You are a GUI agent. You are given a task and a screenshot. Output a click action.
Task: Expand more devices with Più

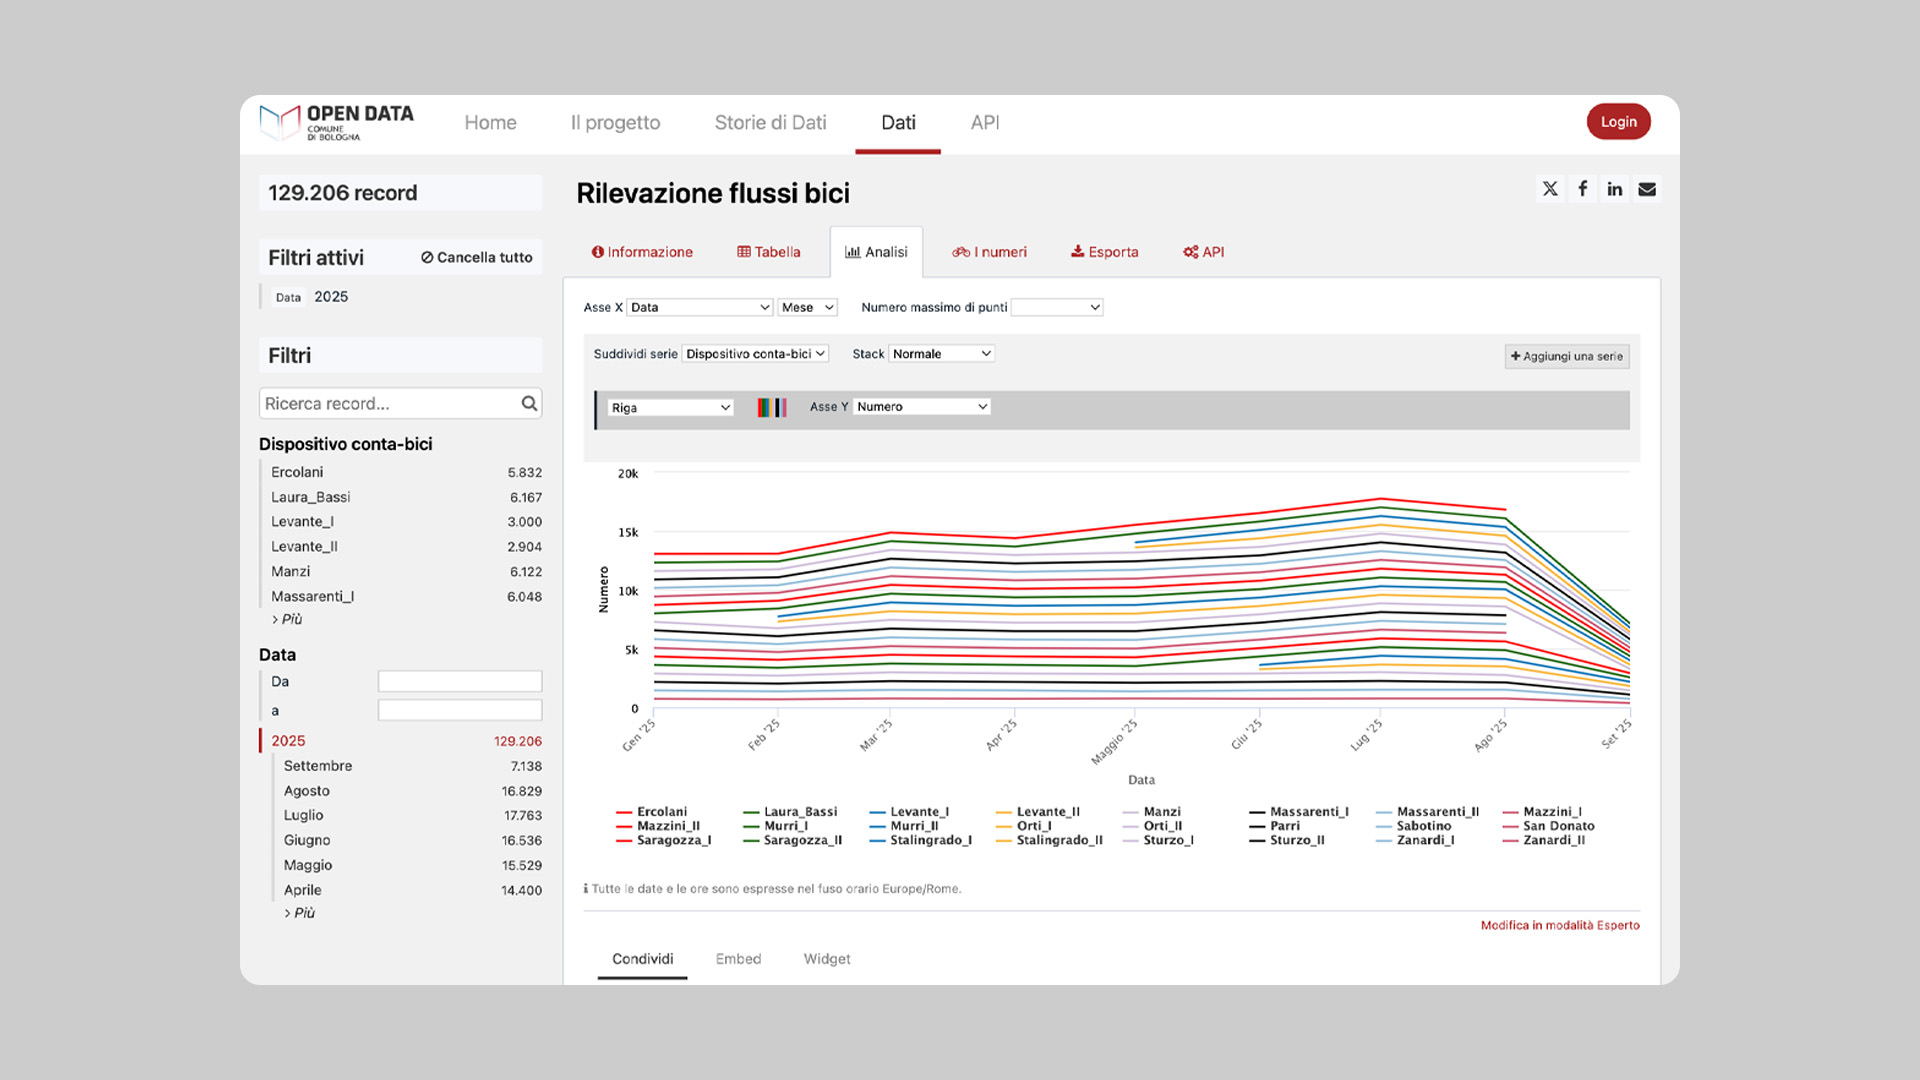pyautogui.click(x=287, y=619)
